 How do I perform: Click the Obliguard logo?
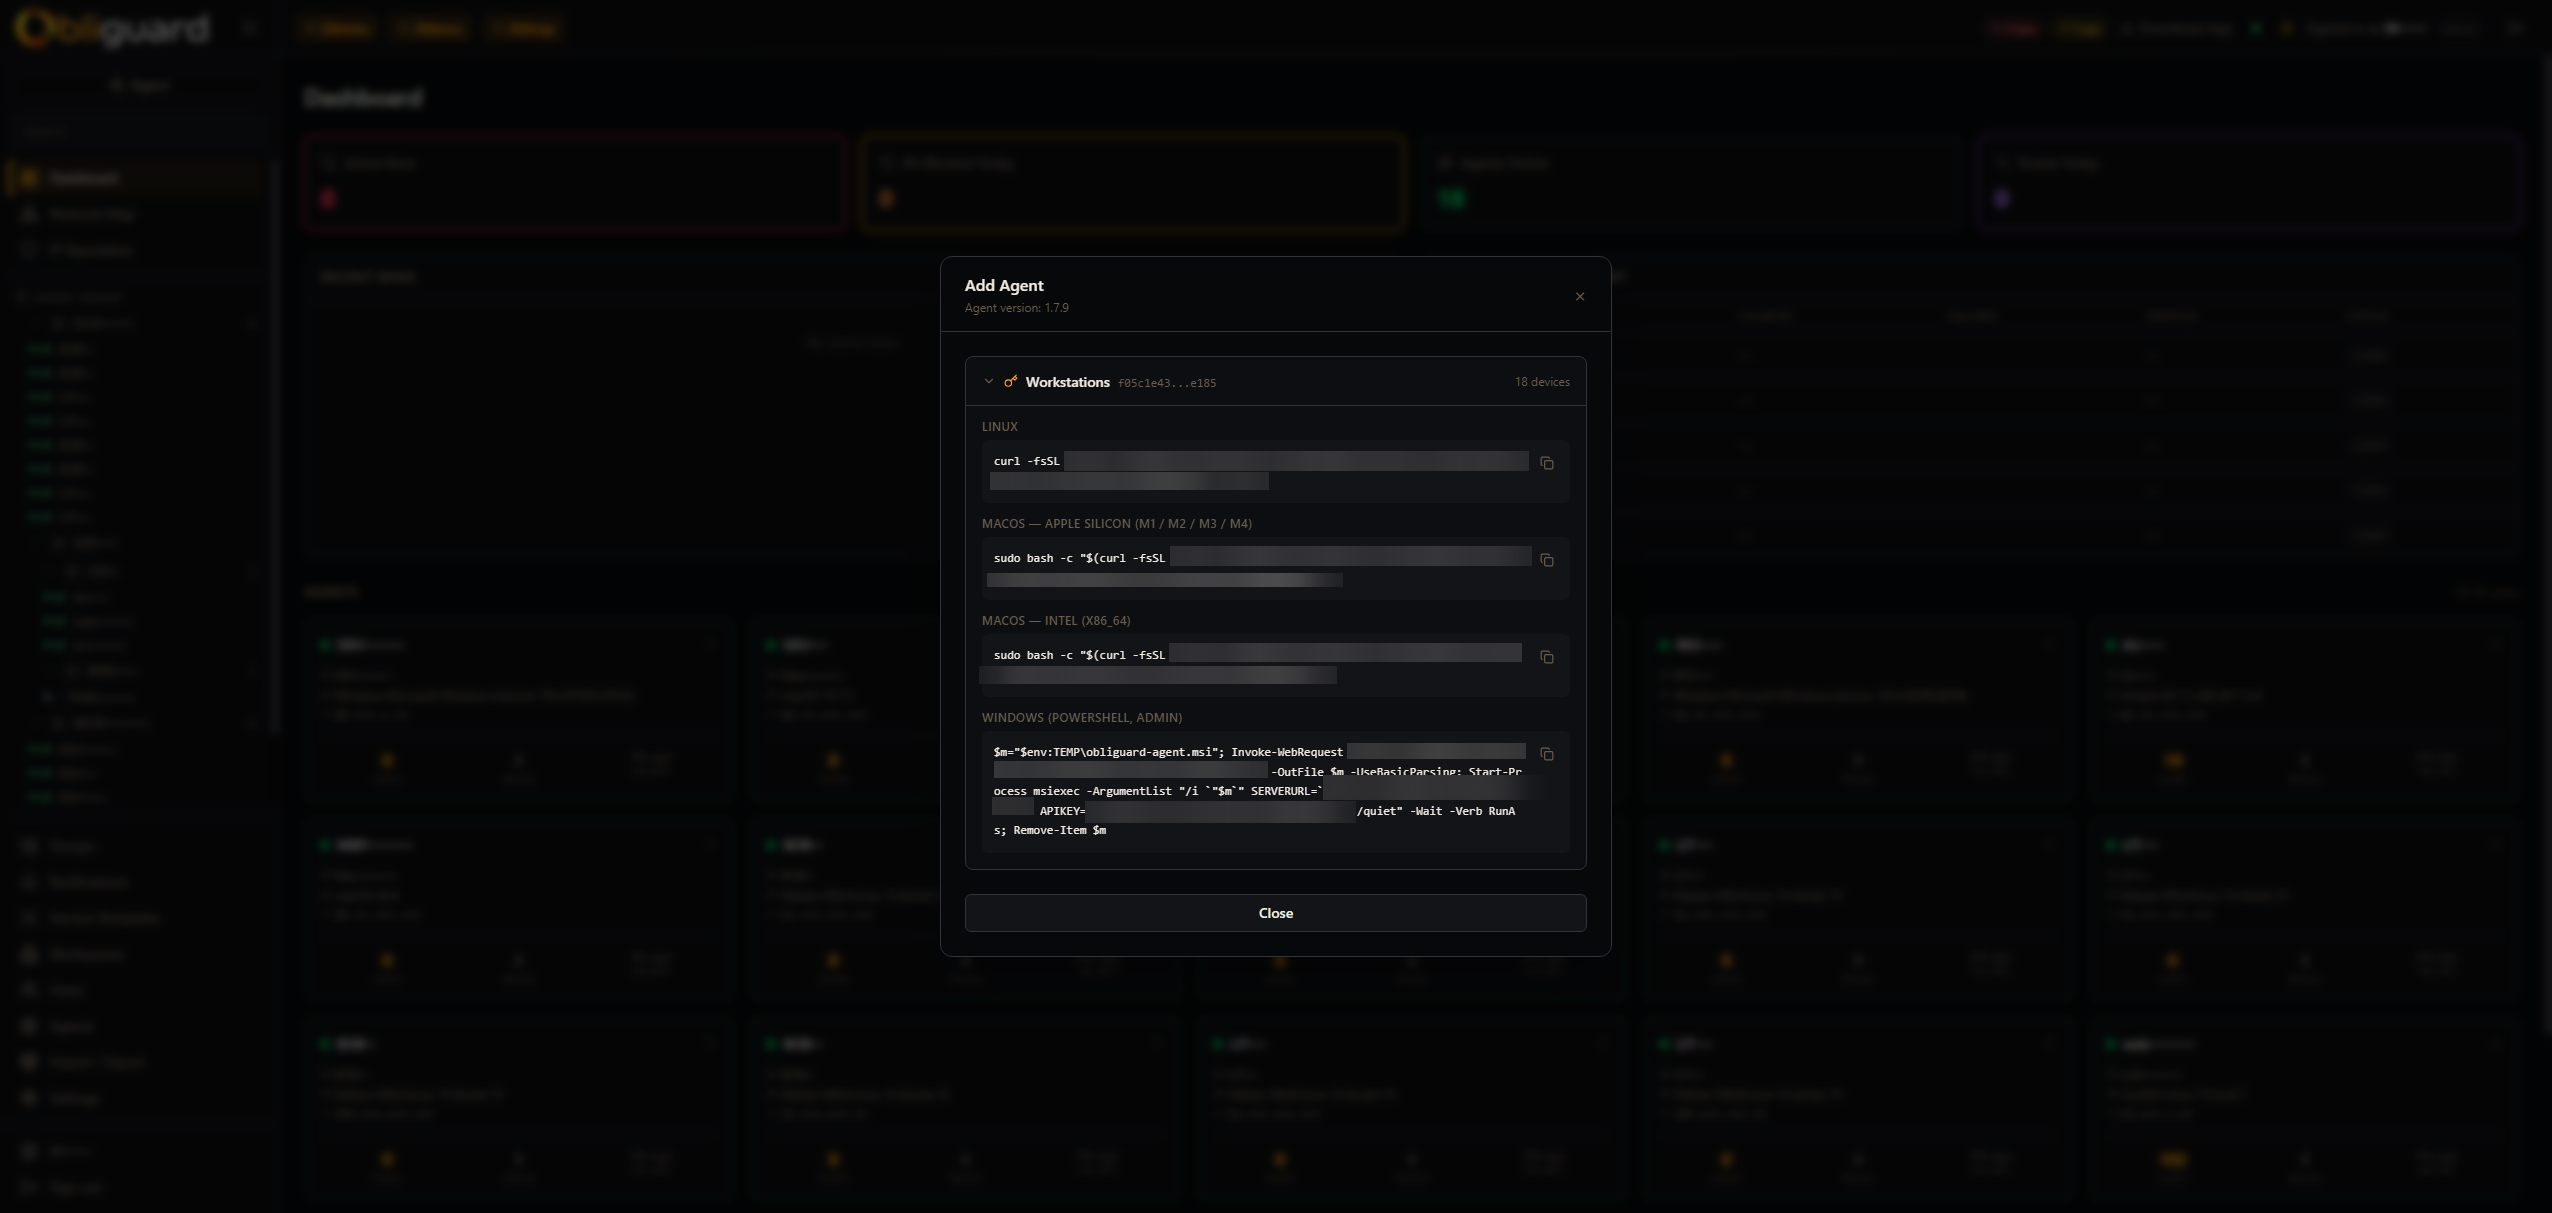click(x=110, y=28)
